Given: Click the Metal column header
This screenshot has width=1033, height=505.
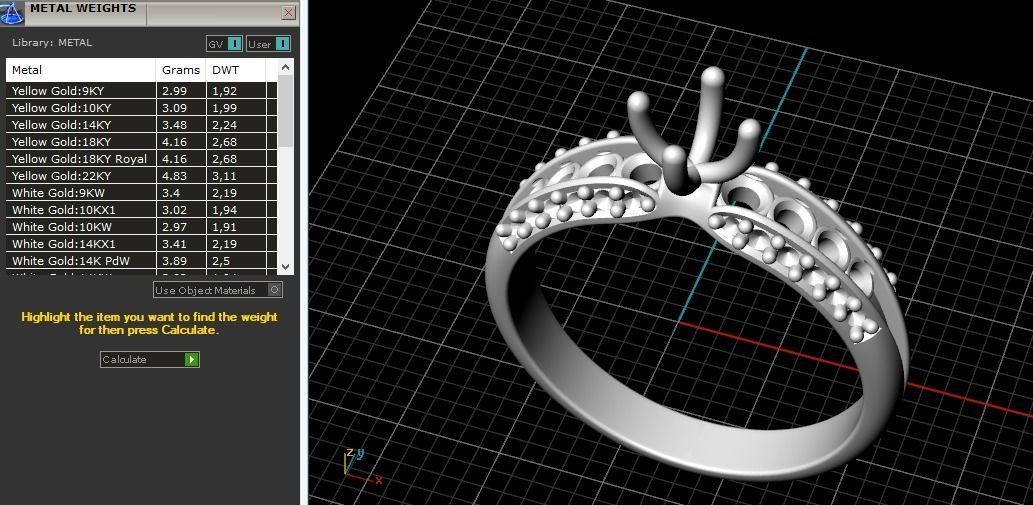Looking at the screenshot, I should (81, 70).
